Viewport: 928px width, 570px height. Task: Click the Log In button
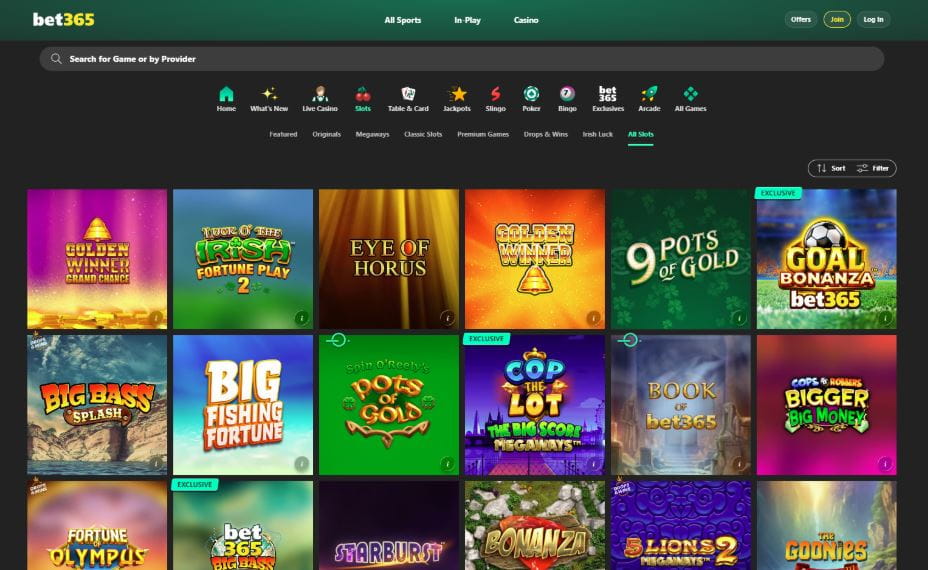(873, 20)
